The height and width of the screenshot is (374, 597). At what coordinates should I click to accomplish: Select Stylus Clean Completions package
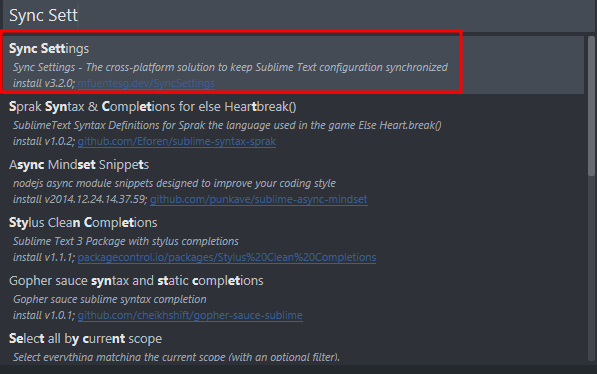tap(293, 239)
